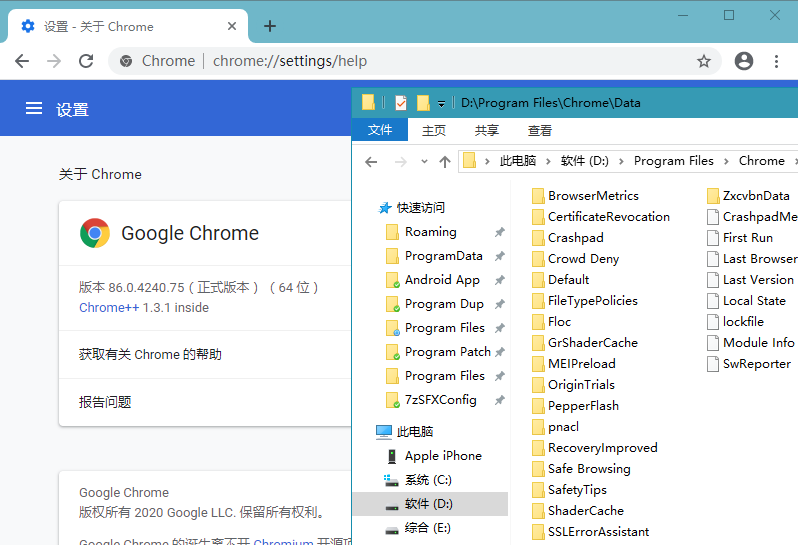Image resolution: width=798 pixels, height=545 pixels.
Task: Click the Chrome++ link
Action: tap(109, 308)
